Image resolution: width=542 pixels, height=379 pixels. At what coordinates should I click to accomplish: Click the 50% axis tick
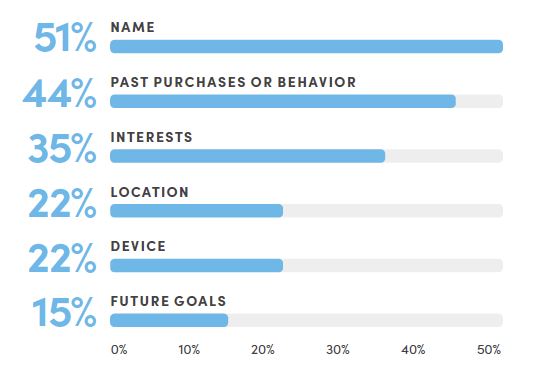pos(489,350)
